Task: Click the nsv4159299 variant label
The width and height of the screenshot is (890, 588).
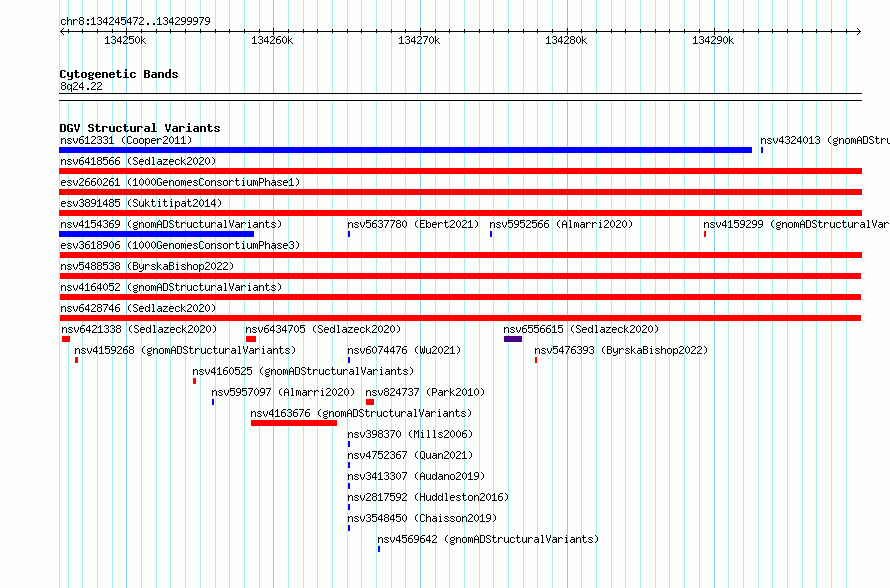Action: (x=796, y=224)
